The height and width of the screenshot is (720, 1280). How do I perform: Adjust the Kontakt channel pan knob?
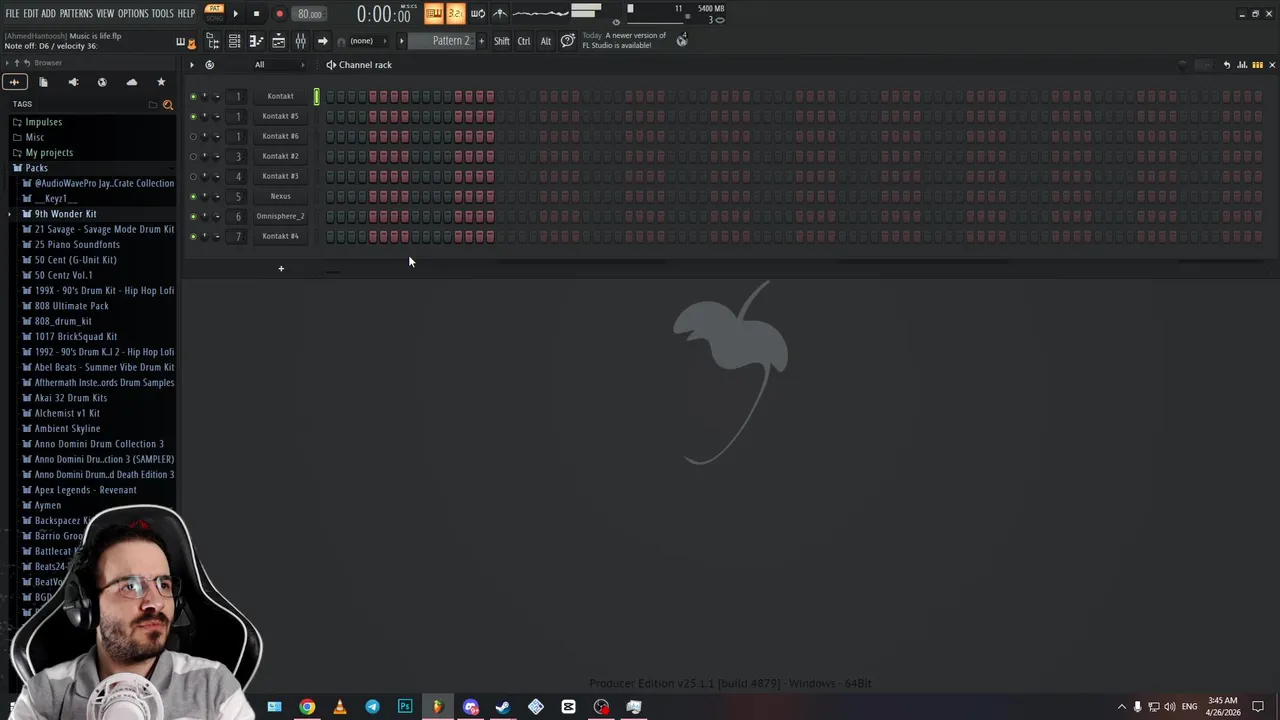205,97
